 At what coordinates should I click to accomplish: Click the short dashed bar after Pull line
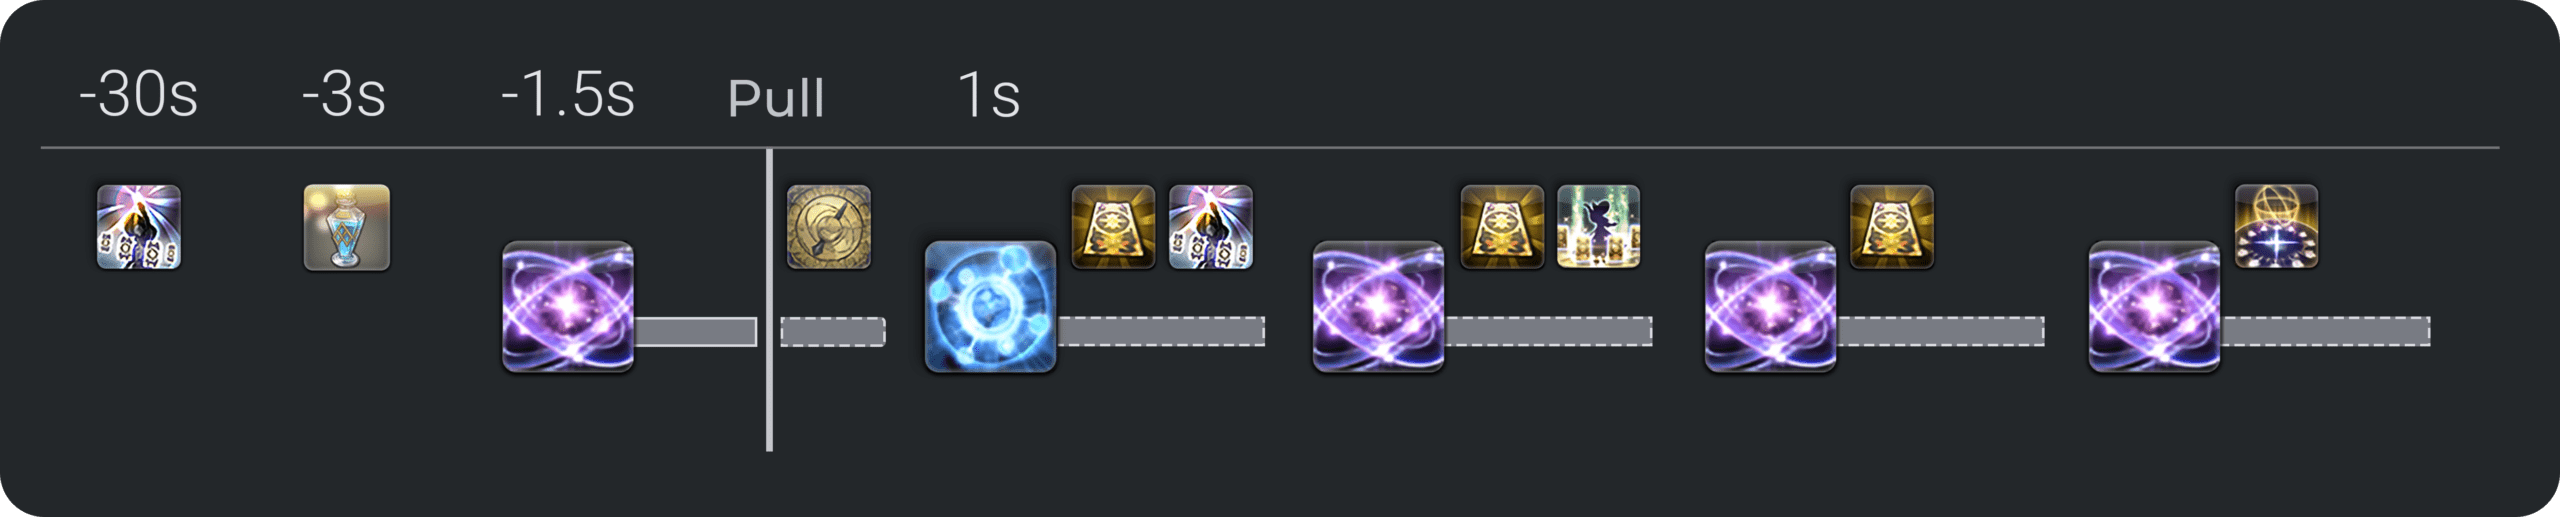[833, 332]
